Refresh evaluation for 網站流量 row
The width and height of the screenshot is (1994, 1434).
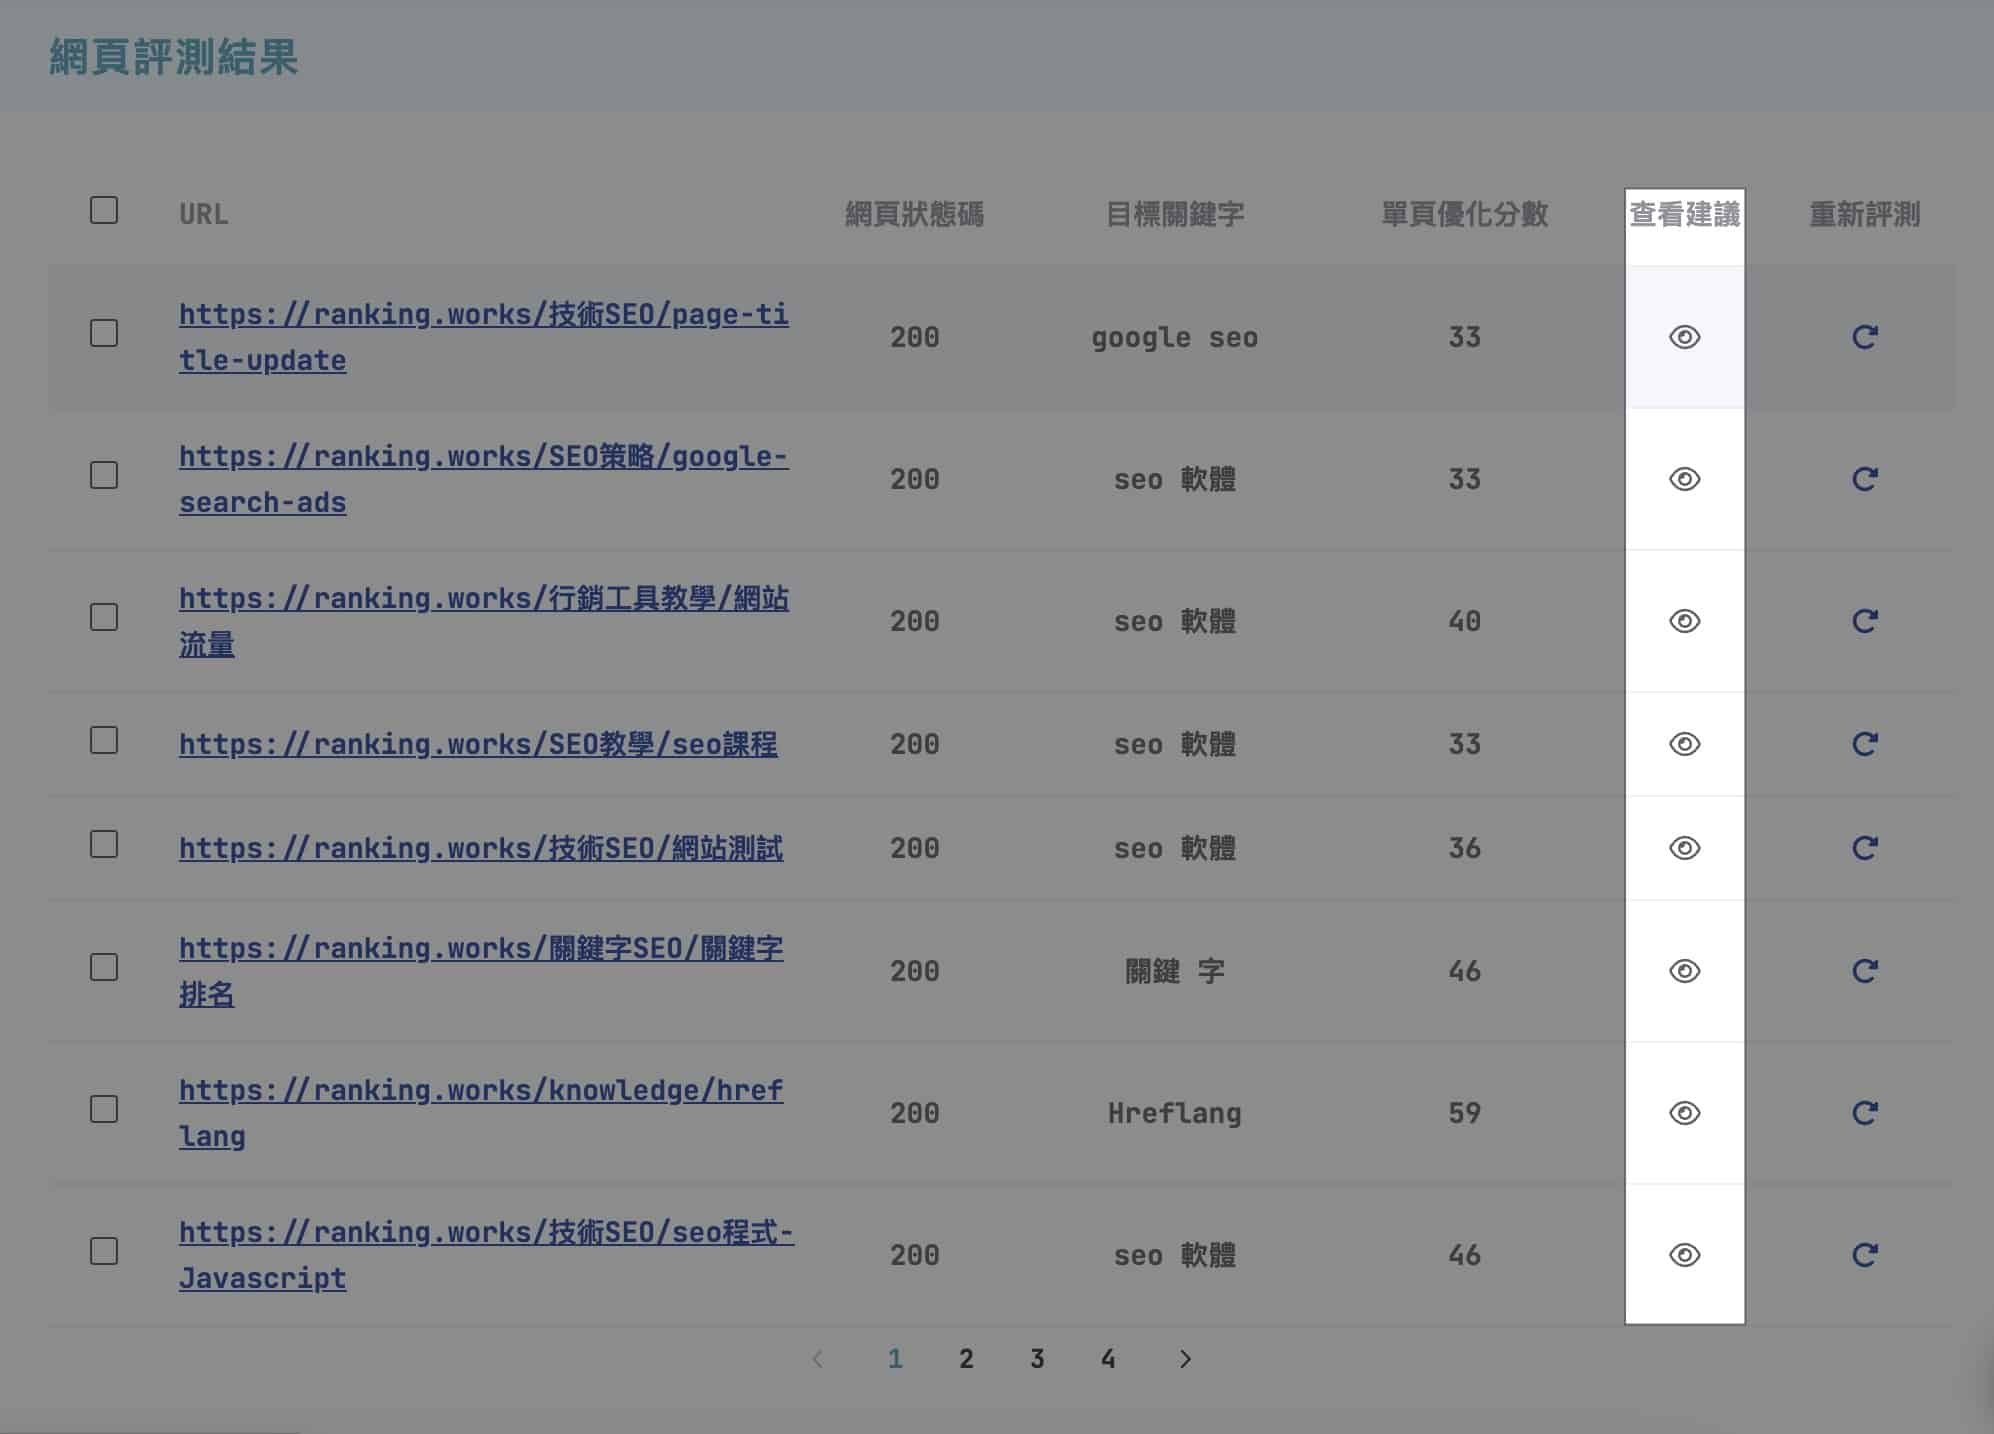[x=1864, y=621]
